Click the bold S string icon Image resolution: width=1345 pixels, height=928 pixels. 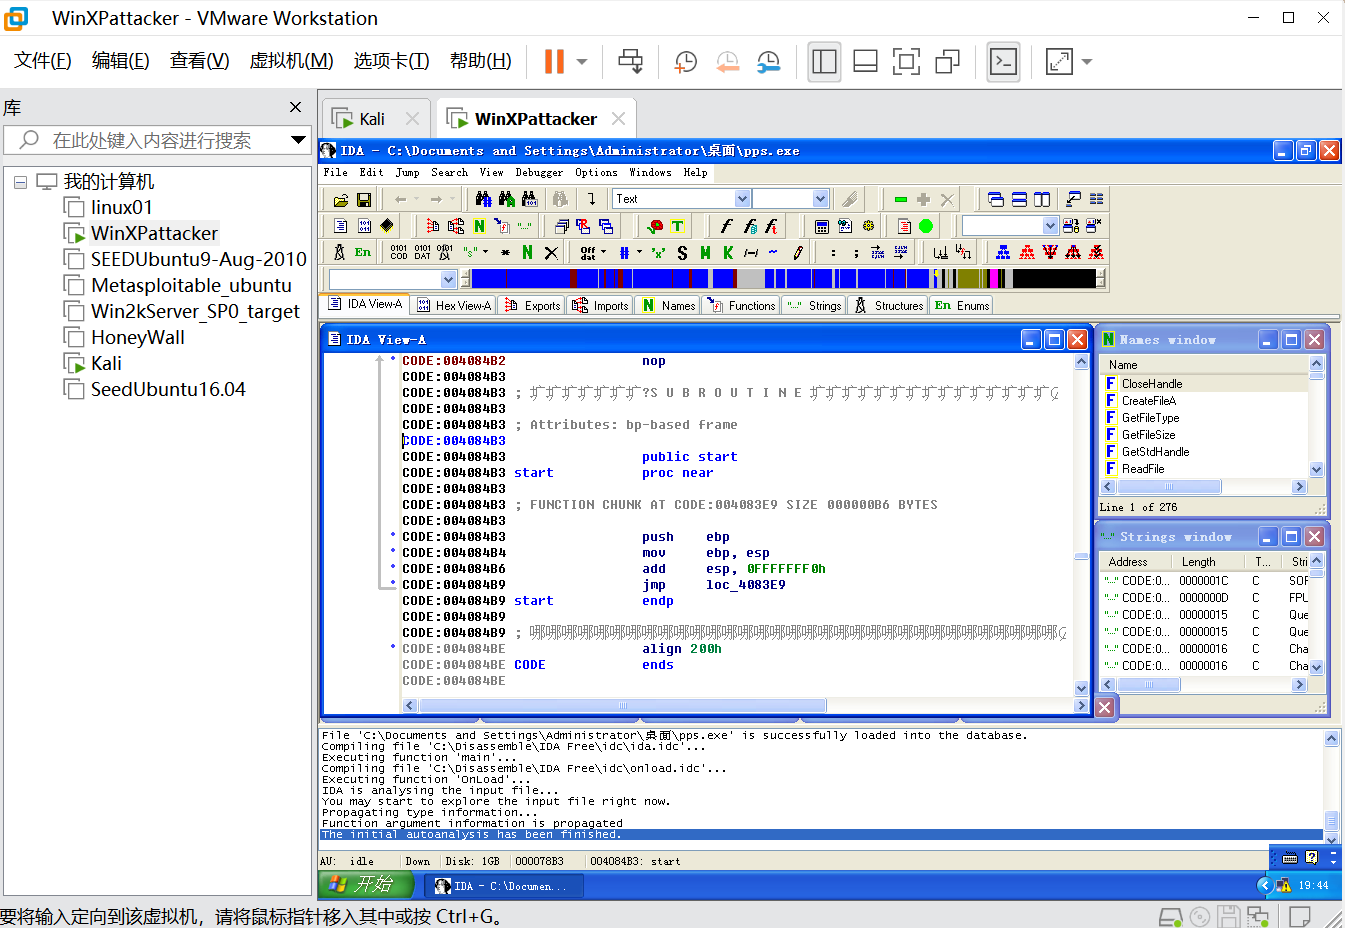pos(682,253)
